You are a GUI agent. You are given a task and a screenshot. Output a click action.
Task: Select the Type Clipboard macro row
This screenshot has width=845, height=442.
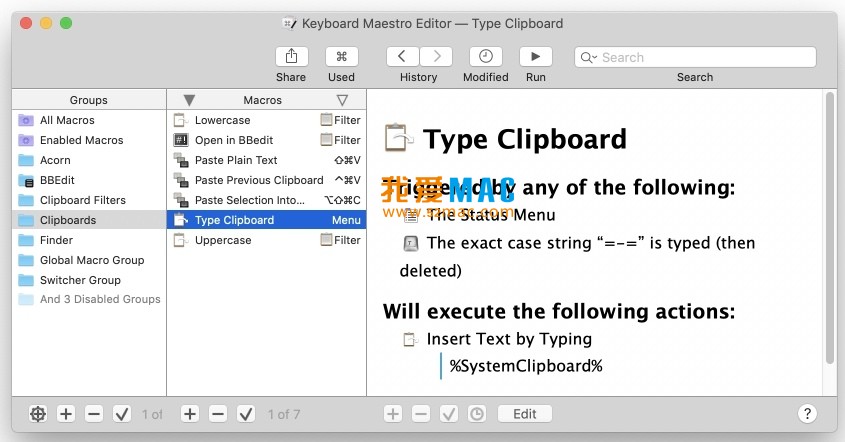click(267, 220)
